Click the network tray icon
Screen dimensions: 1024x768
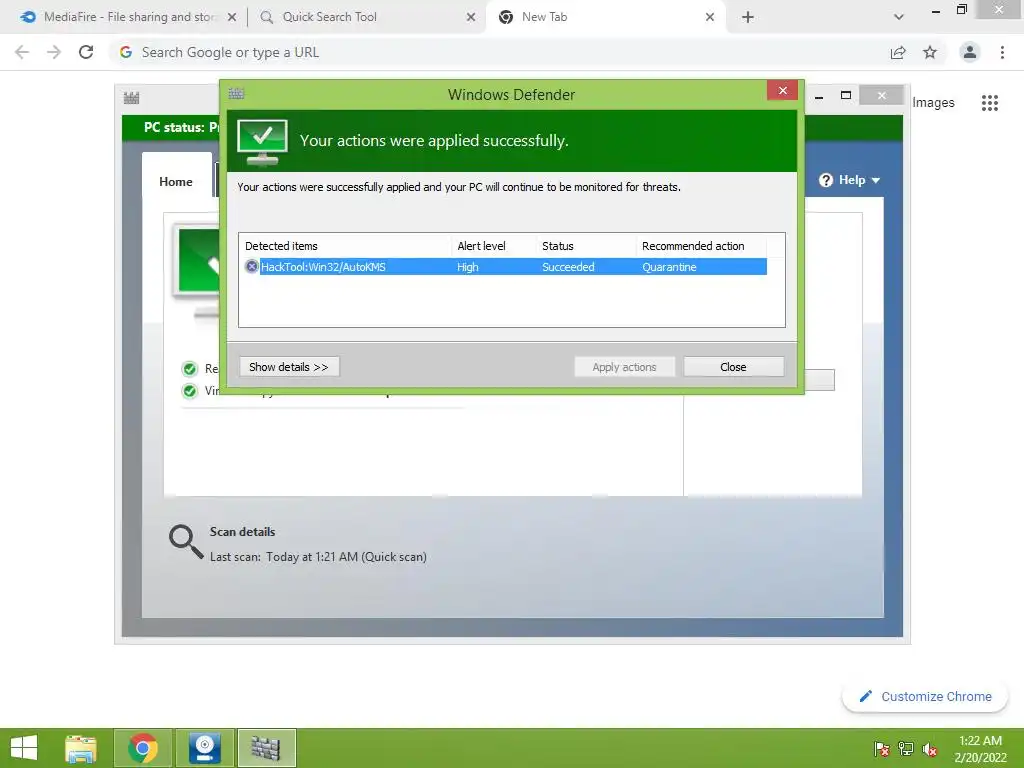click(906, 748)
